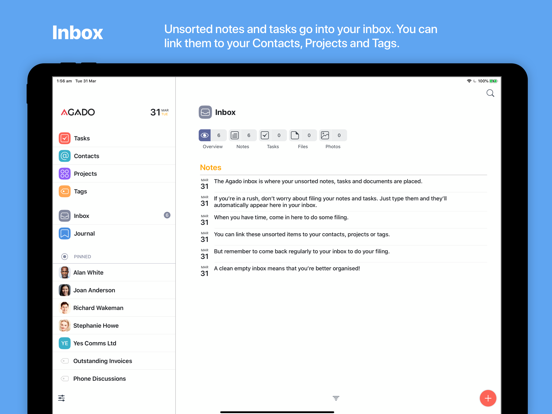Click the Wi-Fi status icon
Viewport: 552px width, 414px height.
click(469, 81)
